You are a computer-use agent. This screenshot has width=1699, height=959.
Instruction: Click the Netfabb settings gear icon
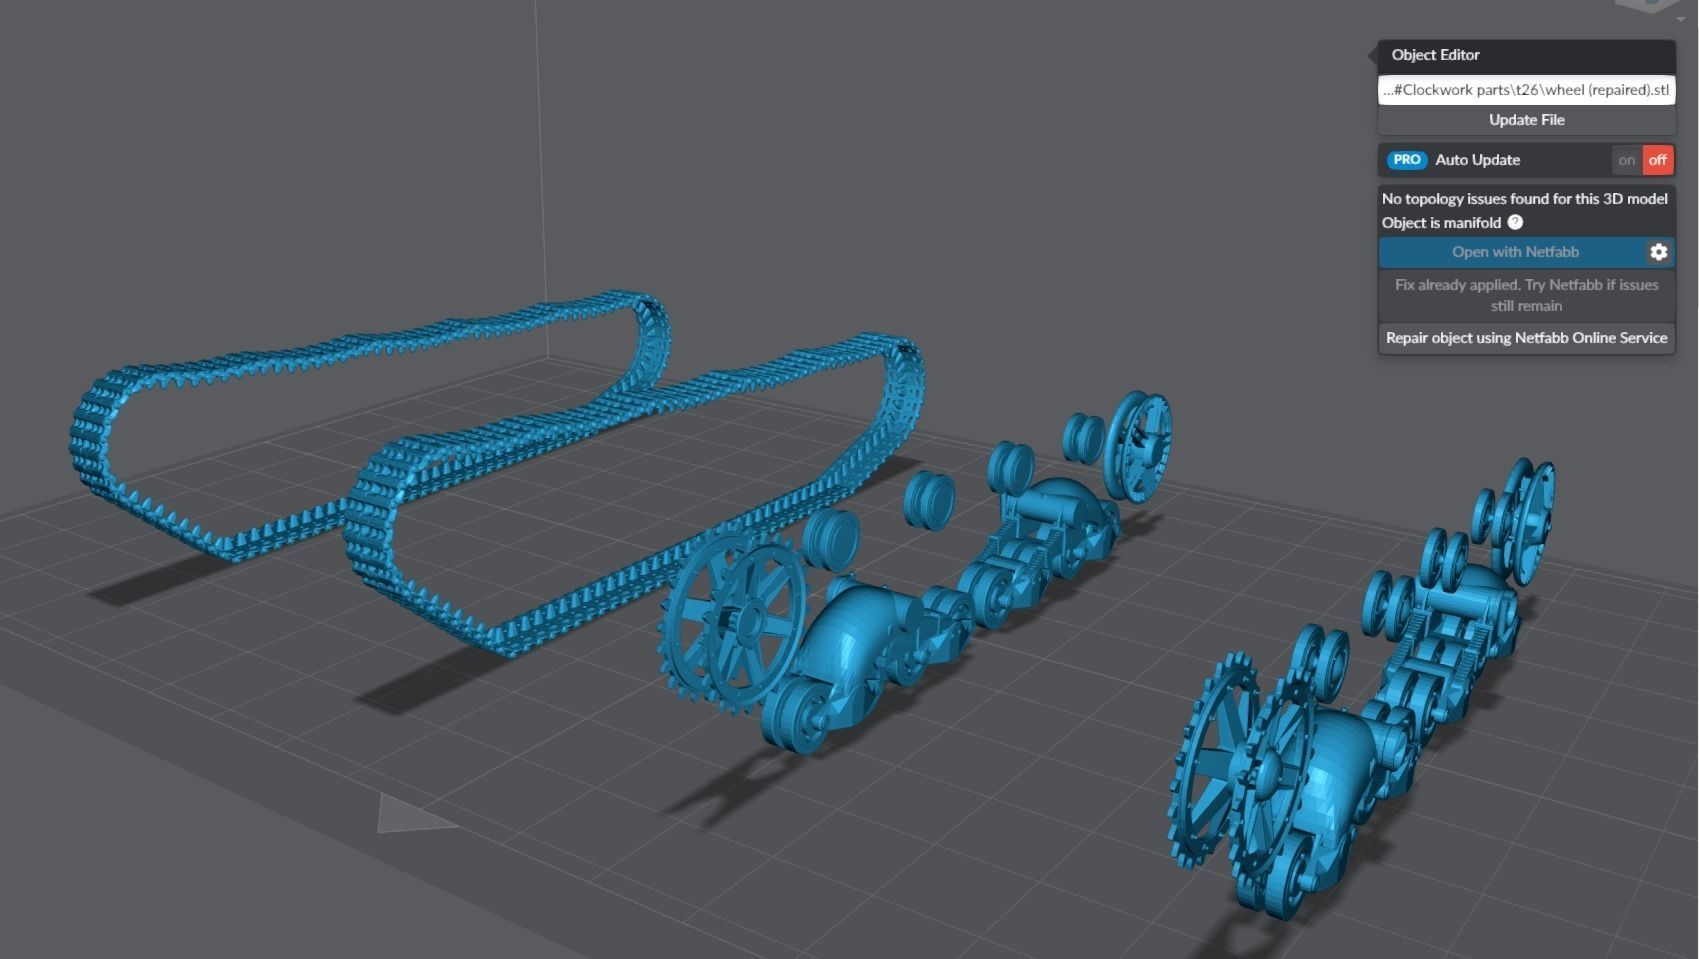click(x=1659, y=252)
